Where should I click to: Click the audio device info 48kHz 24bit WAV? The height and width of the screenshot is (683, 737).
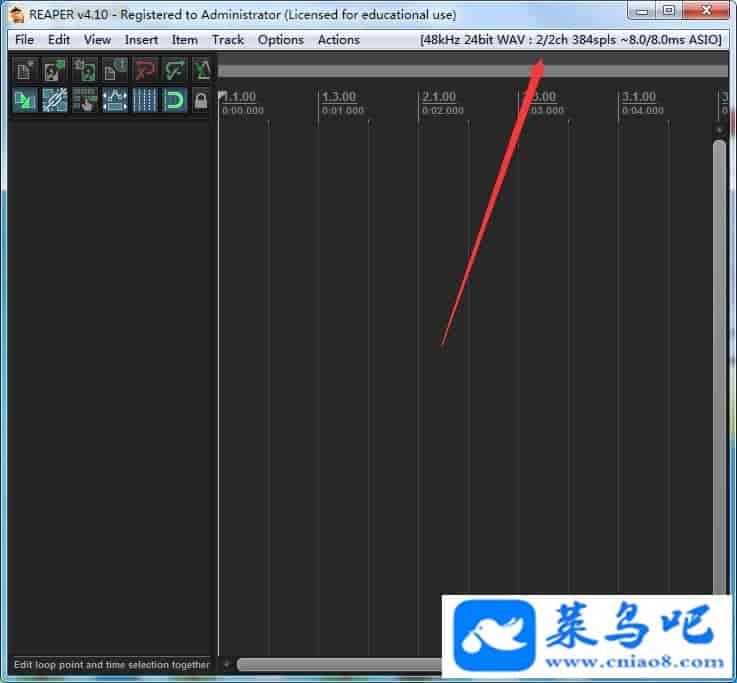point(571,40)
